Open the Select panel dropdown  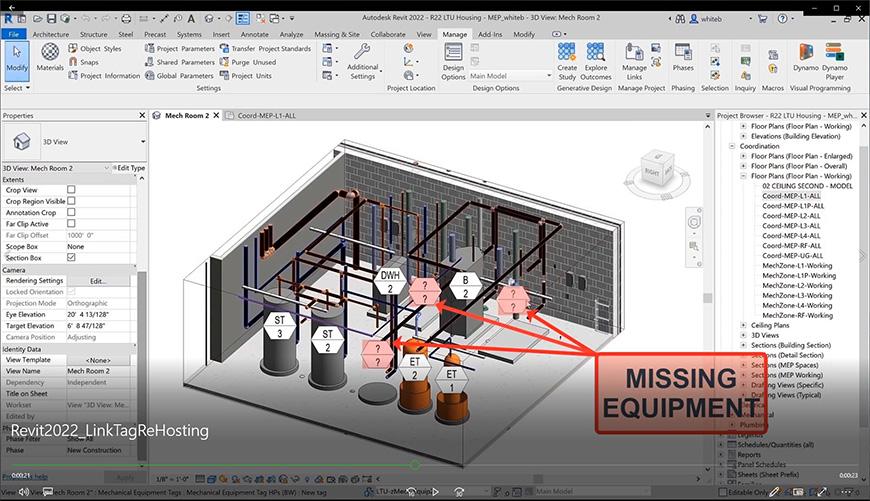point(17,88)
